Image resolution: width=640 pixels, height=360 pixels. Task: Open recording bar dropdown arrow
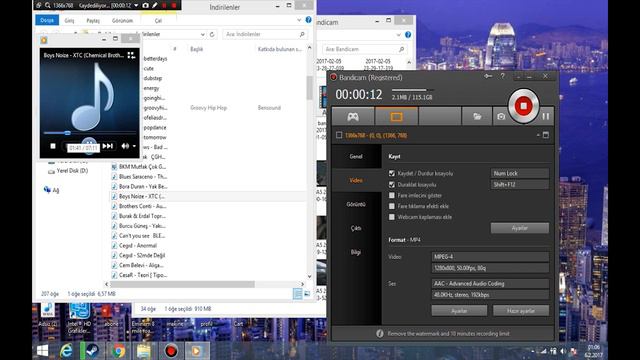[136, 5]
